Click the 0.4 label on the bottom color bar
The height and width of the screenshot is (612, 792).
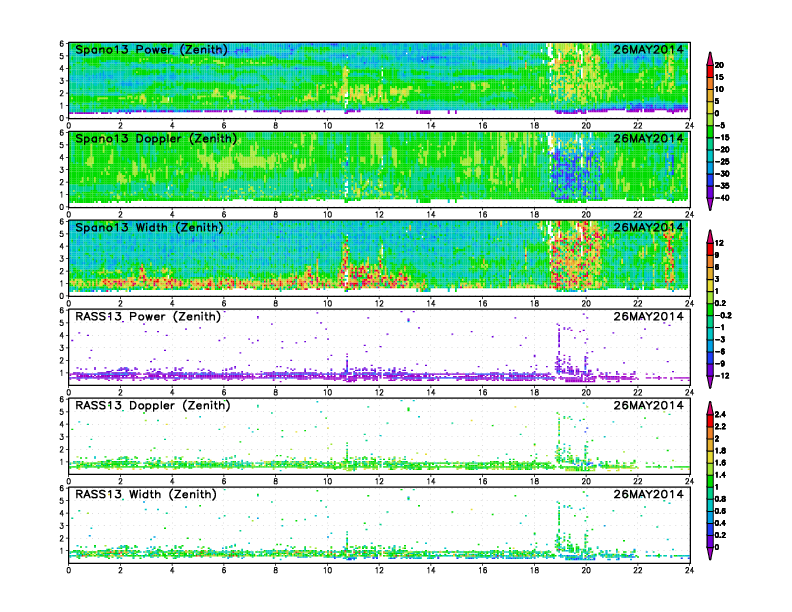click(721, 523)
